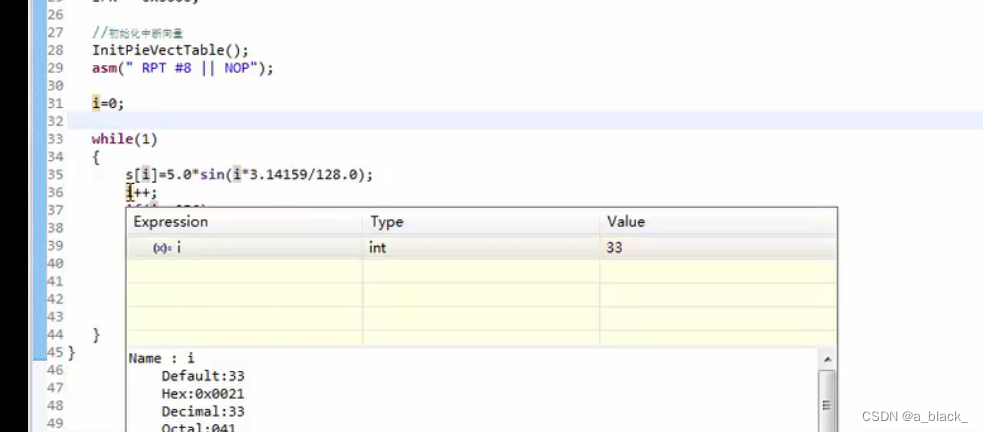
Task: Click the asm RPT #8 NOP statement
Action: point(182,68)
